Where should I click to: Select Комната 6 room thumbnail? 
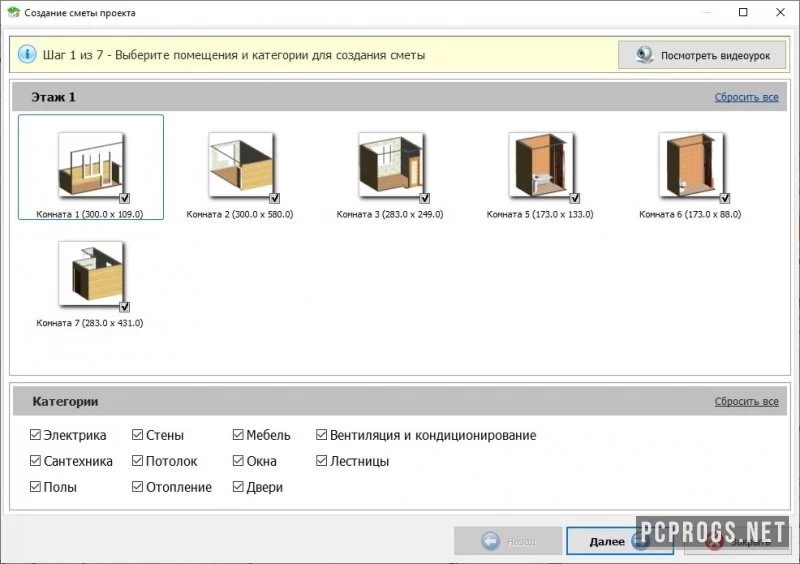coord(691,165)
